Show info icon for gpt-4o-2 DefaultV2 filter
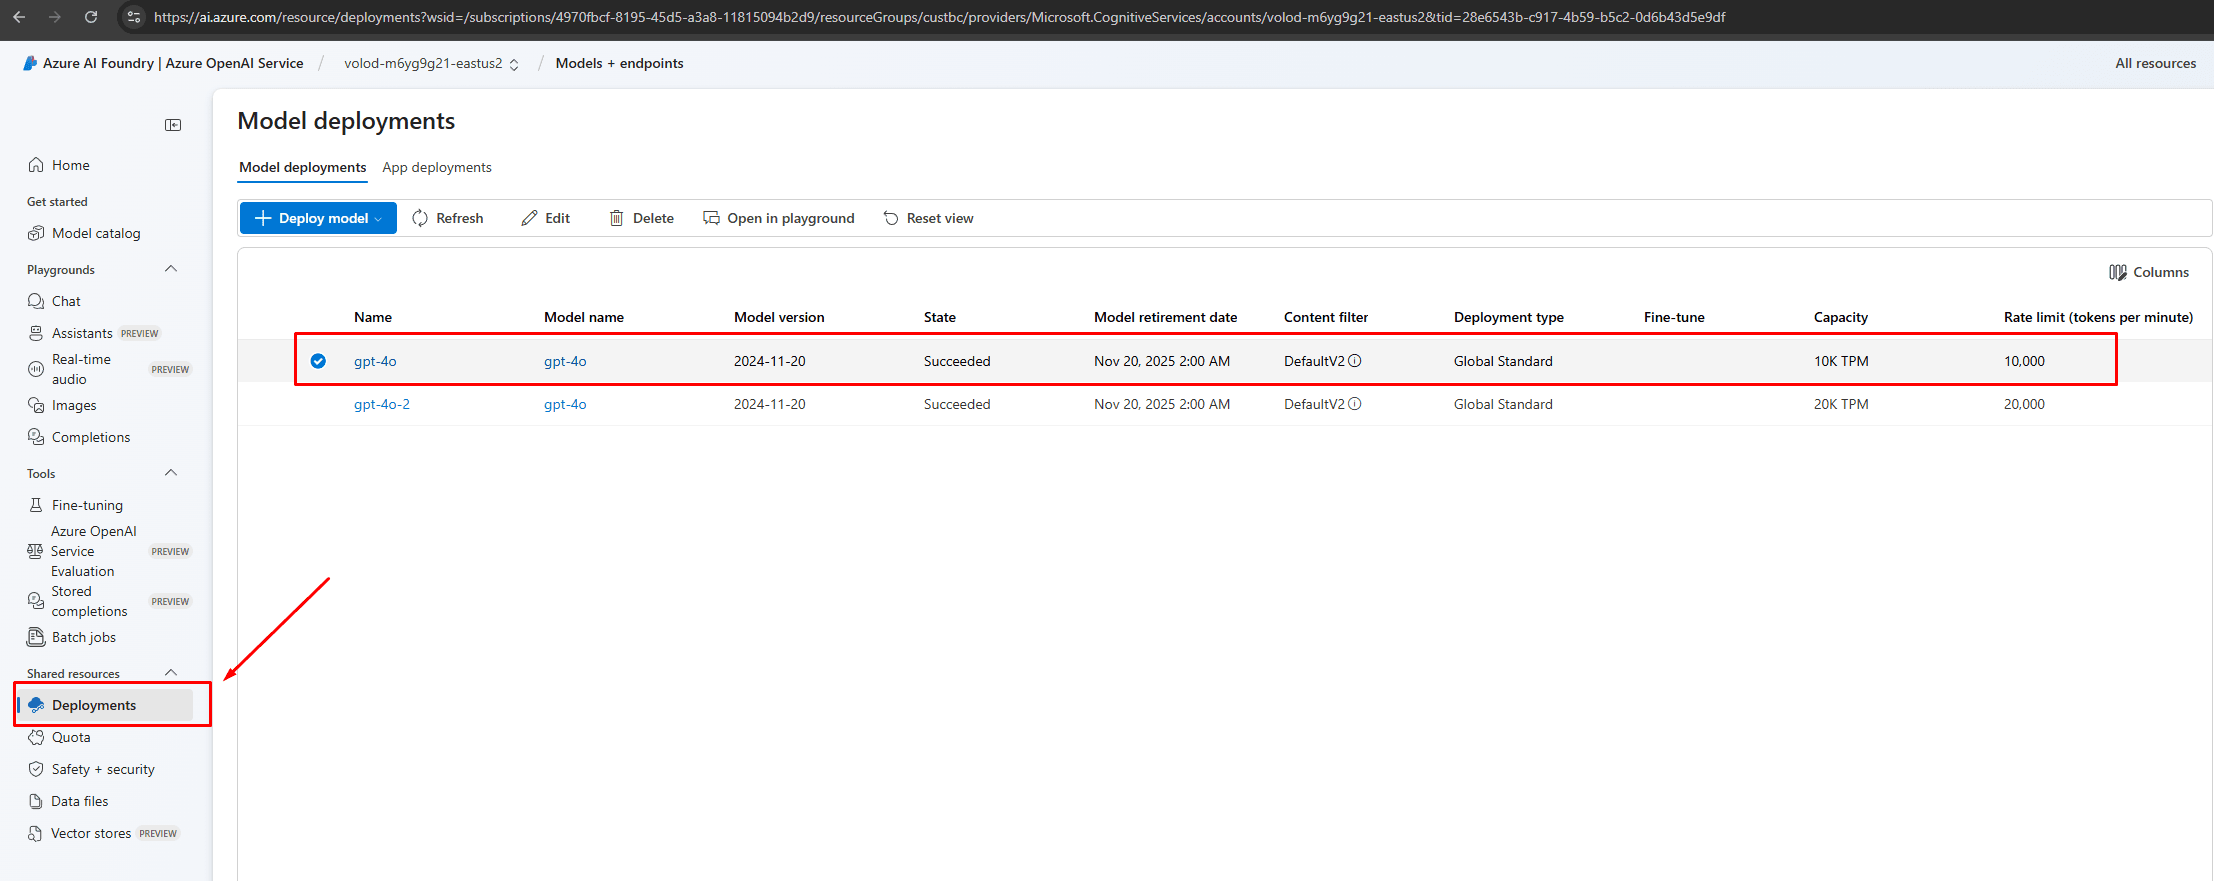The width and height of the screenshot is (2214, 881). [x=1355, y=404]
